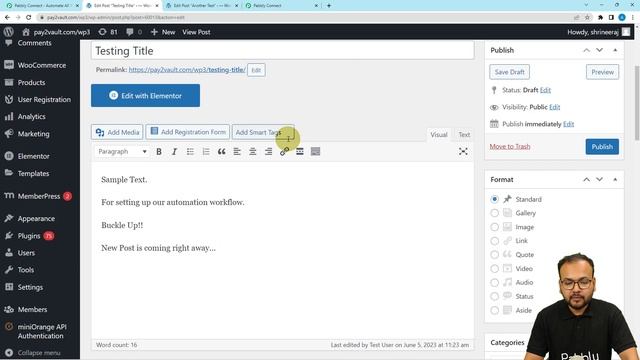This screenshot has width=640, height=360.
Task: Open updates count 81
Action: click(108, 32)
